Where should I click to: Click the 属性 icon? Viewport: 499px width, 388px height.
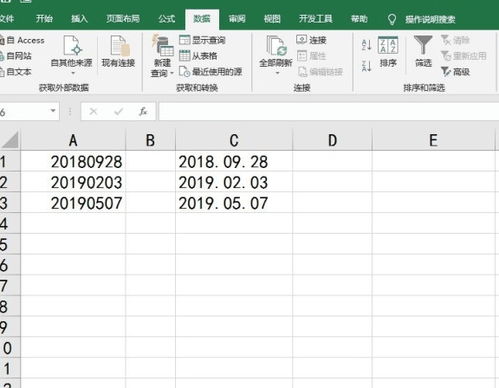(302, 55)
